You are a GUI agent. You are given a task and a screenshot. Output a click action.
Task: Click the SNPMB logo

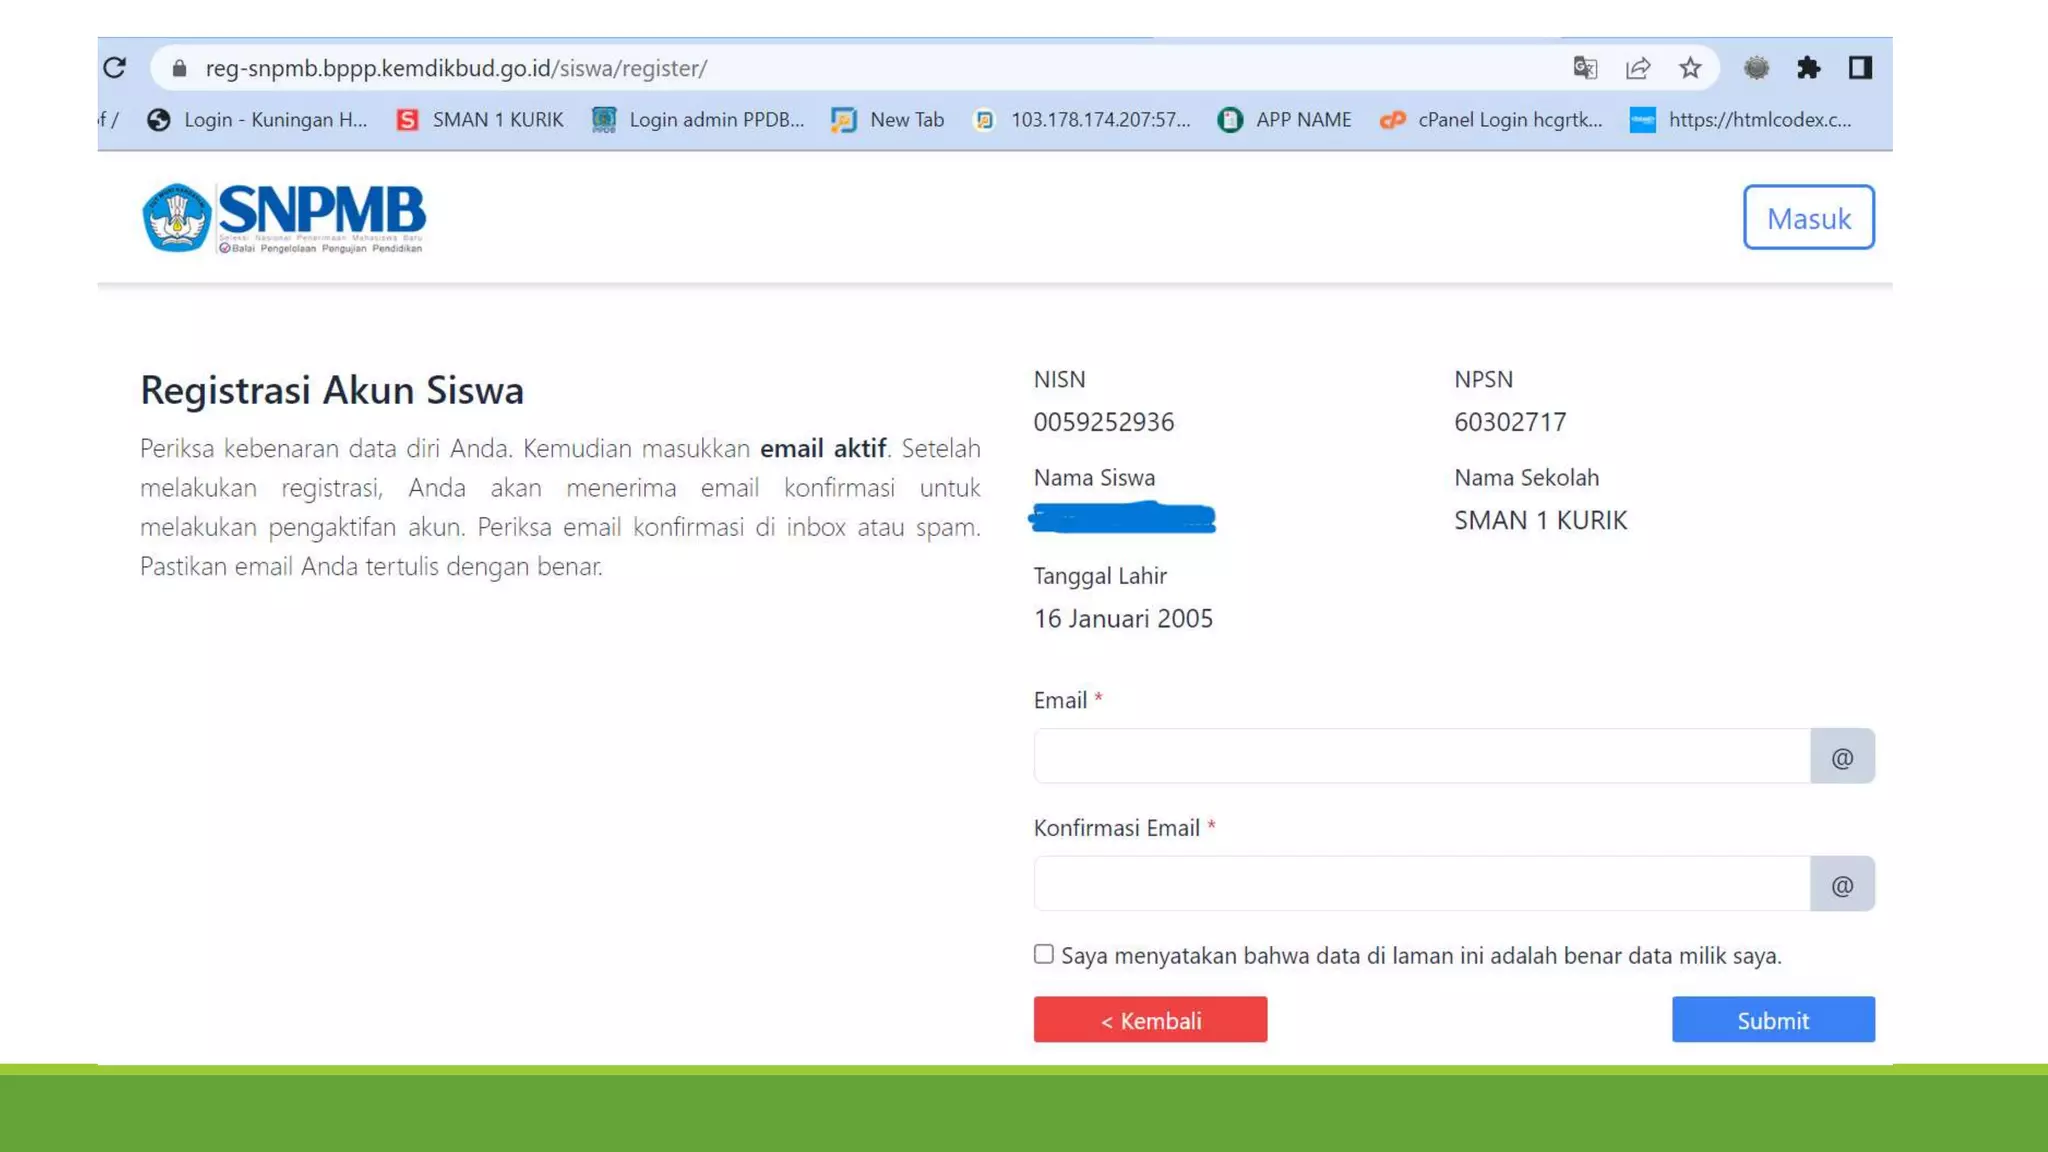[284, 217]
